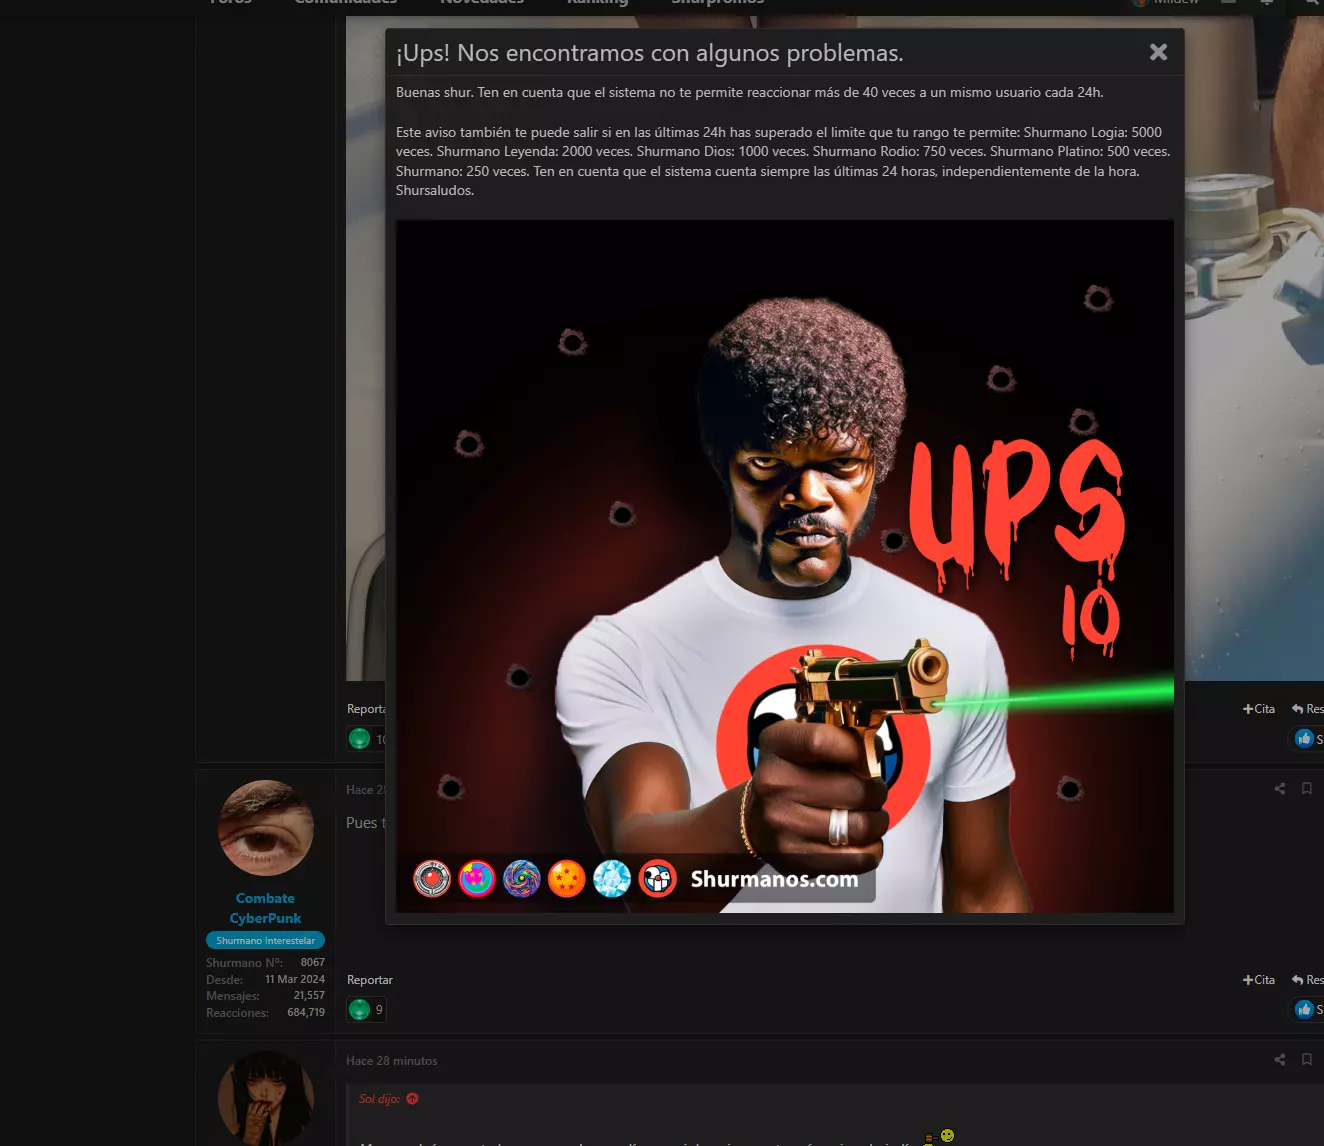Open avatar of the 28-minutes-ago poster
The height and width of the screenshot is (1146, 1324).
click(266, 1098)
